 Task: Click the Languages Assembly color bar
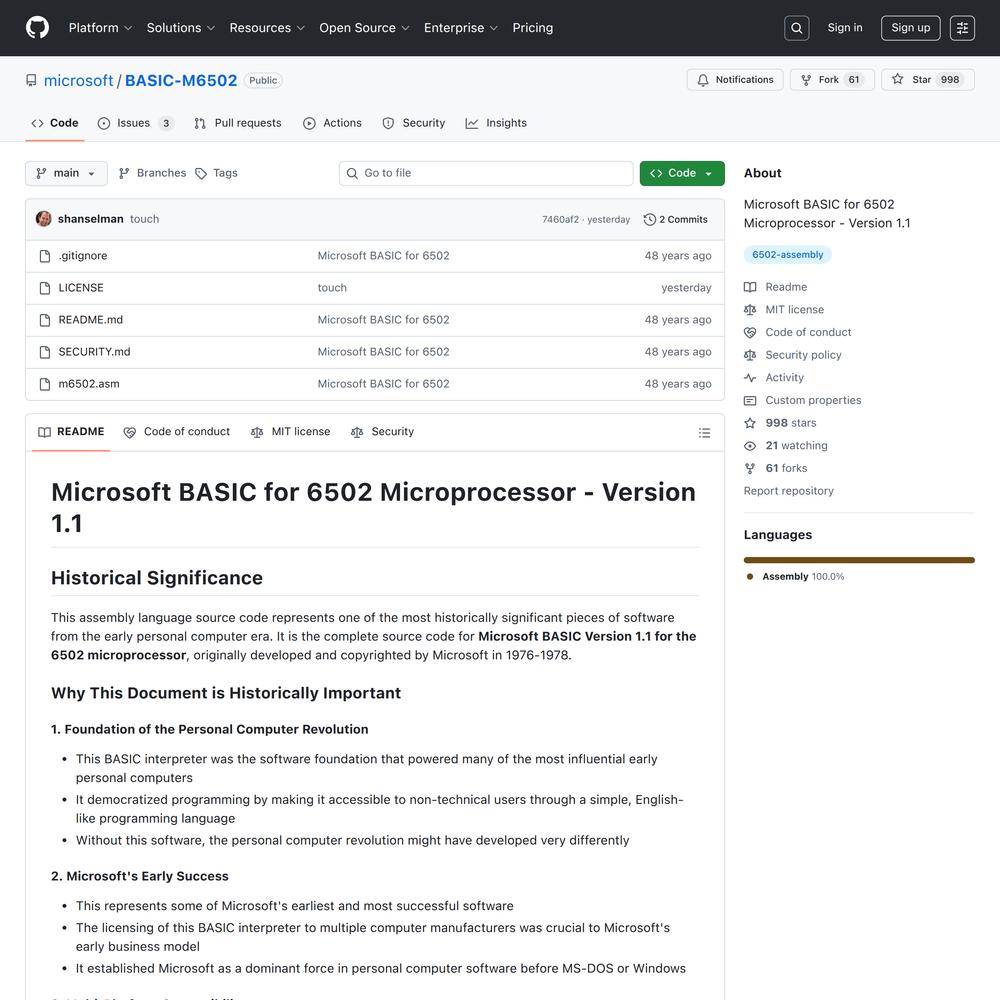click(x=859, y=560)
